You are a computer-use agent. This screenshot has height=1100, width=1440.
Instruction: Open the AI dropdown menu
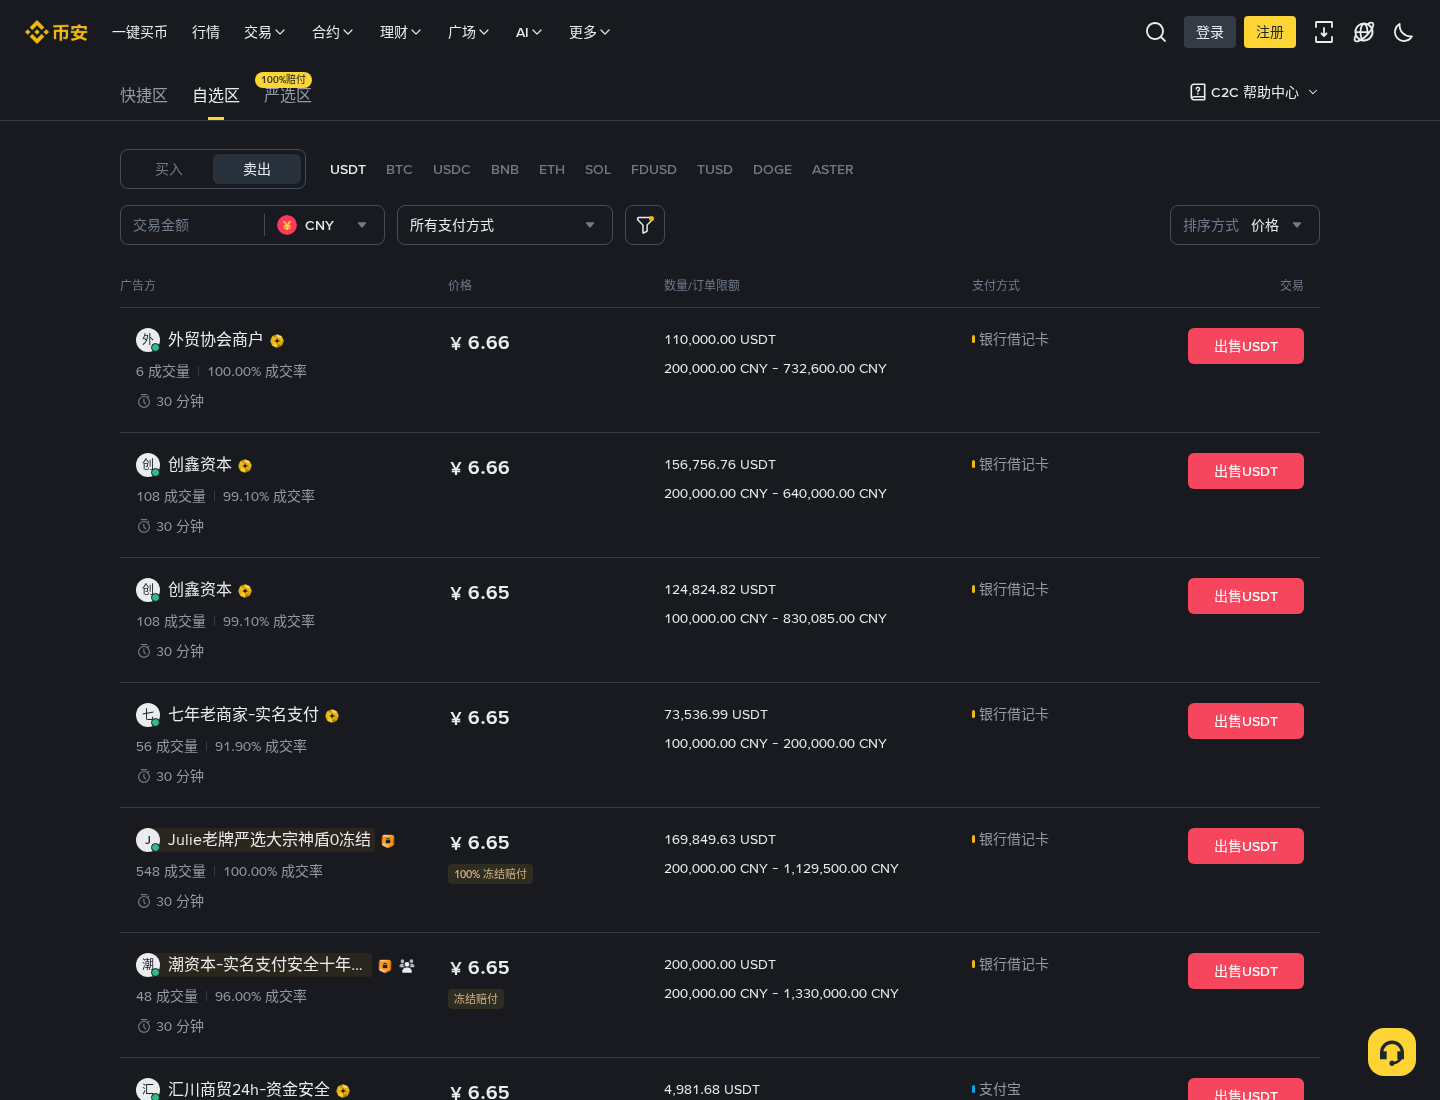click(529, 32)
